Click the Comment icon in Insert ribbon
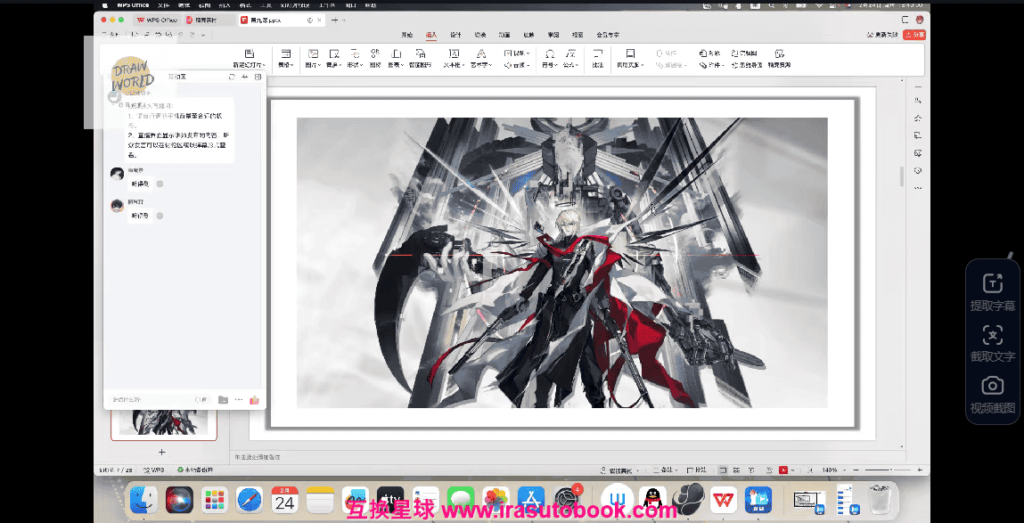 click(x=598, y=54)
